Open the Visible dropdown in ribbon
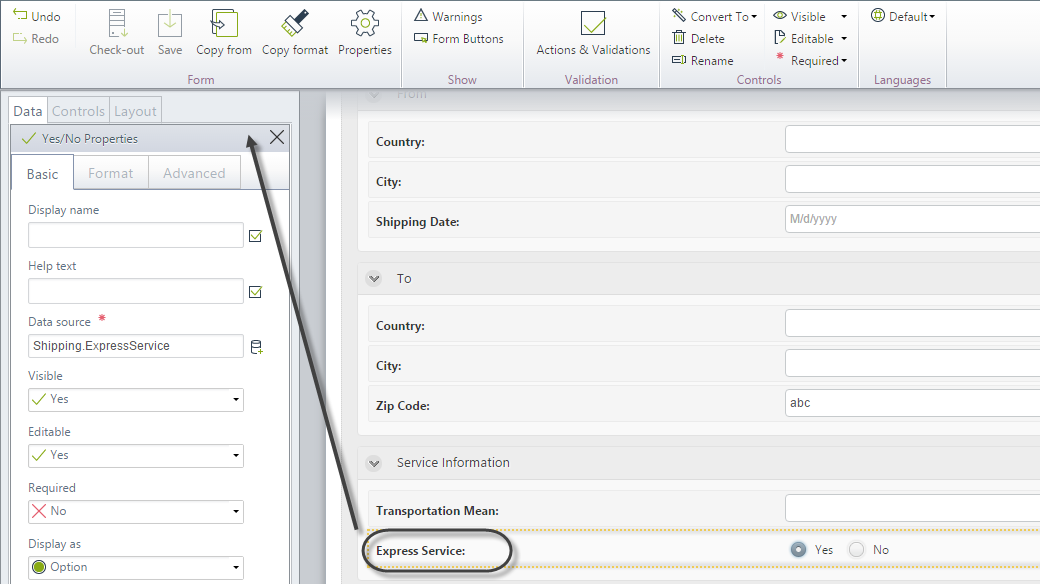 [x=811, y=16]
